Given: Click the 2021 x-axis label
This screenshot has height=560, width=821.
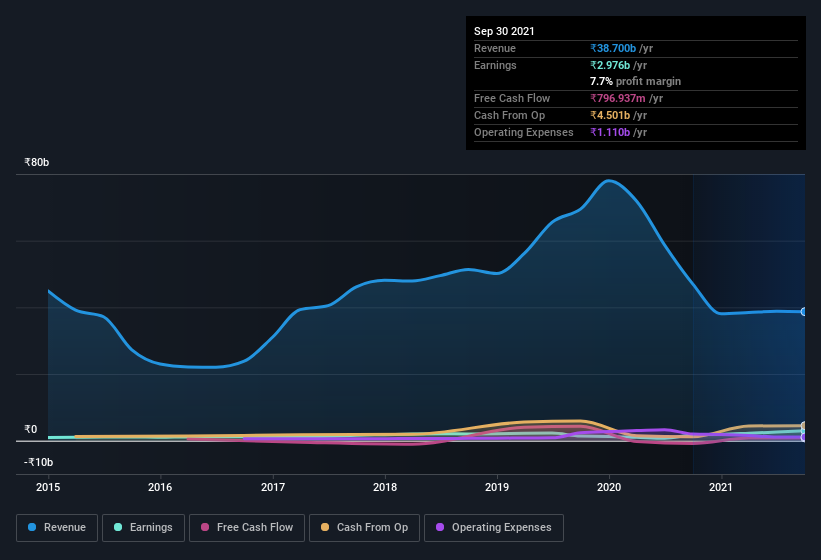Looking at the screenshot, I should [721, 487].
